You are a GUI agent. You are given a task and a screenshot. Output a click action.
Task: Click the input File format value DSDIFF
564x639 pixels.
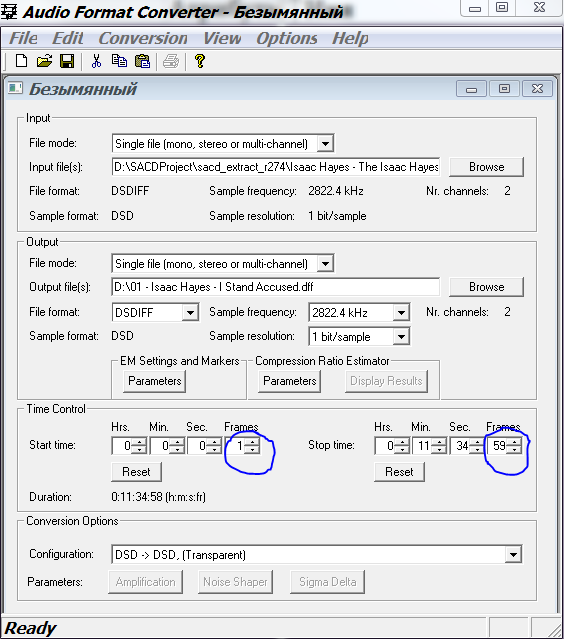[x=130, y=191]
